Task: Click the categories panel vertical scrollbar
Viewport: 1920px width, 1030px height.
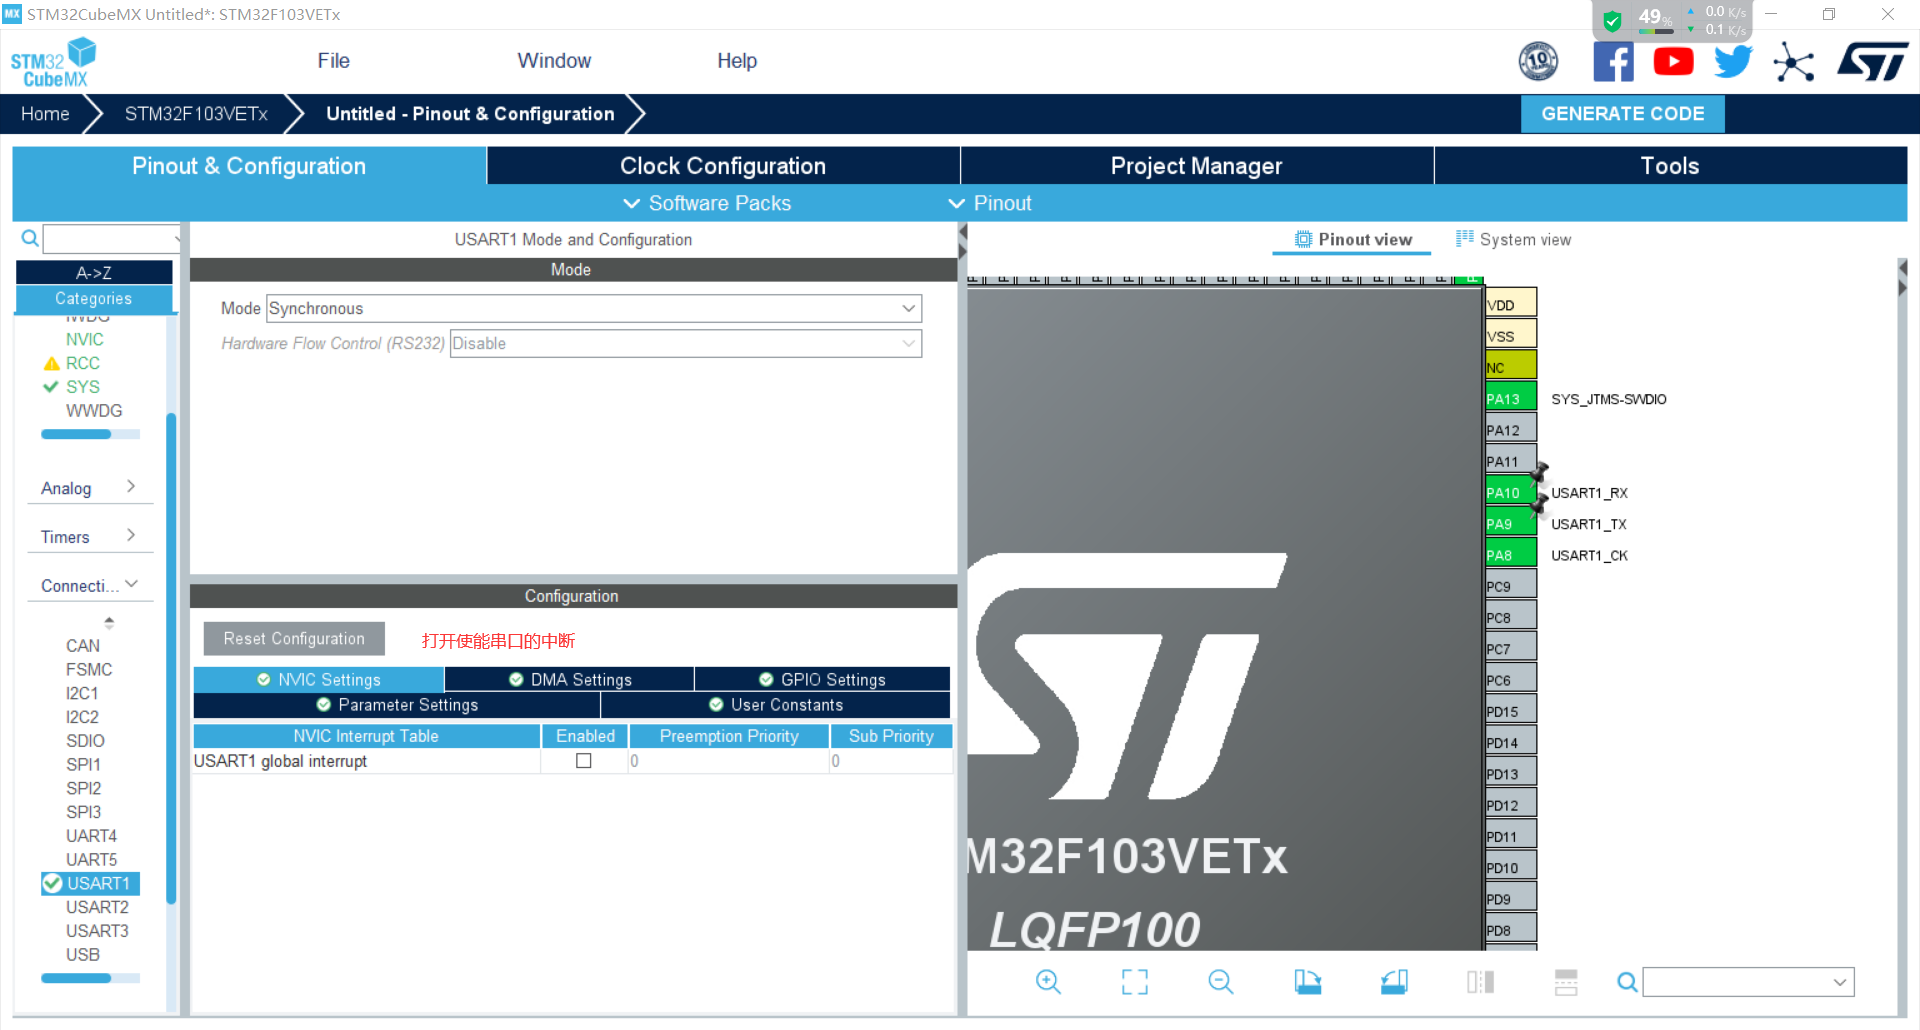Action: pos(171,658)
